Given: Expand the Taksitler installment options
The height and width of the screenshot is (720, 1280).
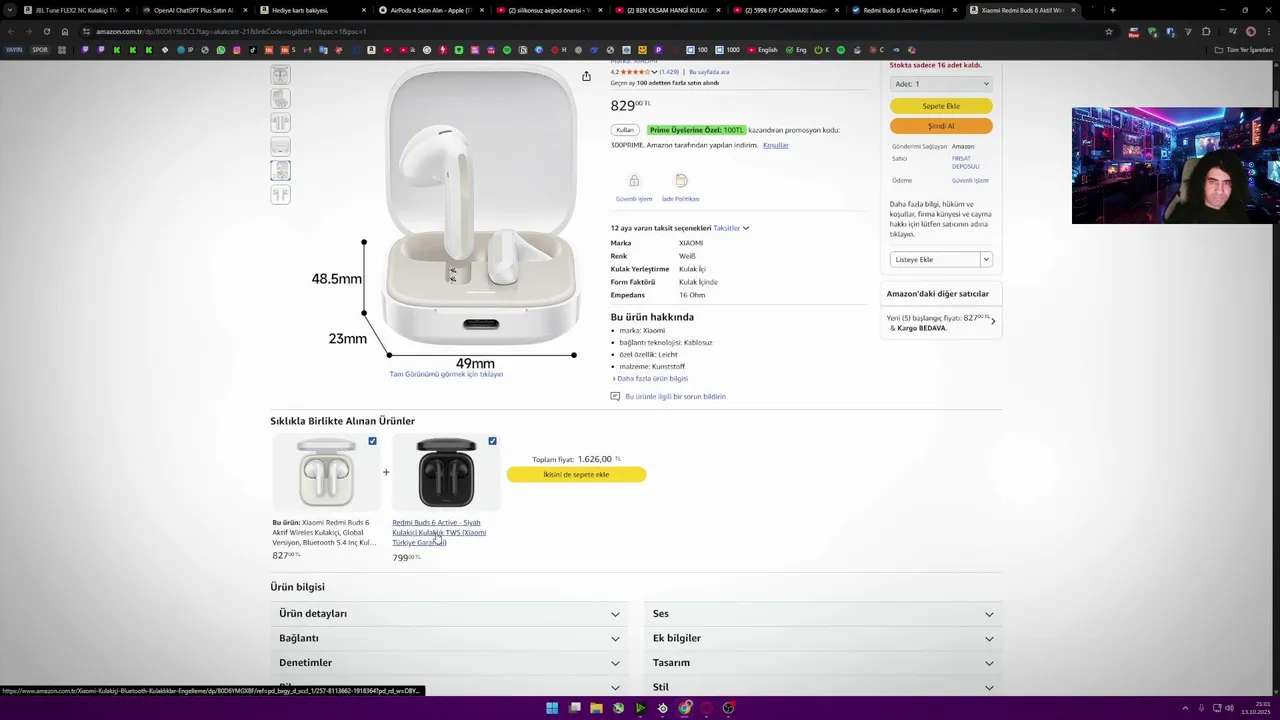Looking at the screenshot, I should [731, 228].
